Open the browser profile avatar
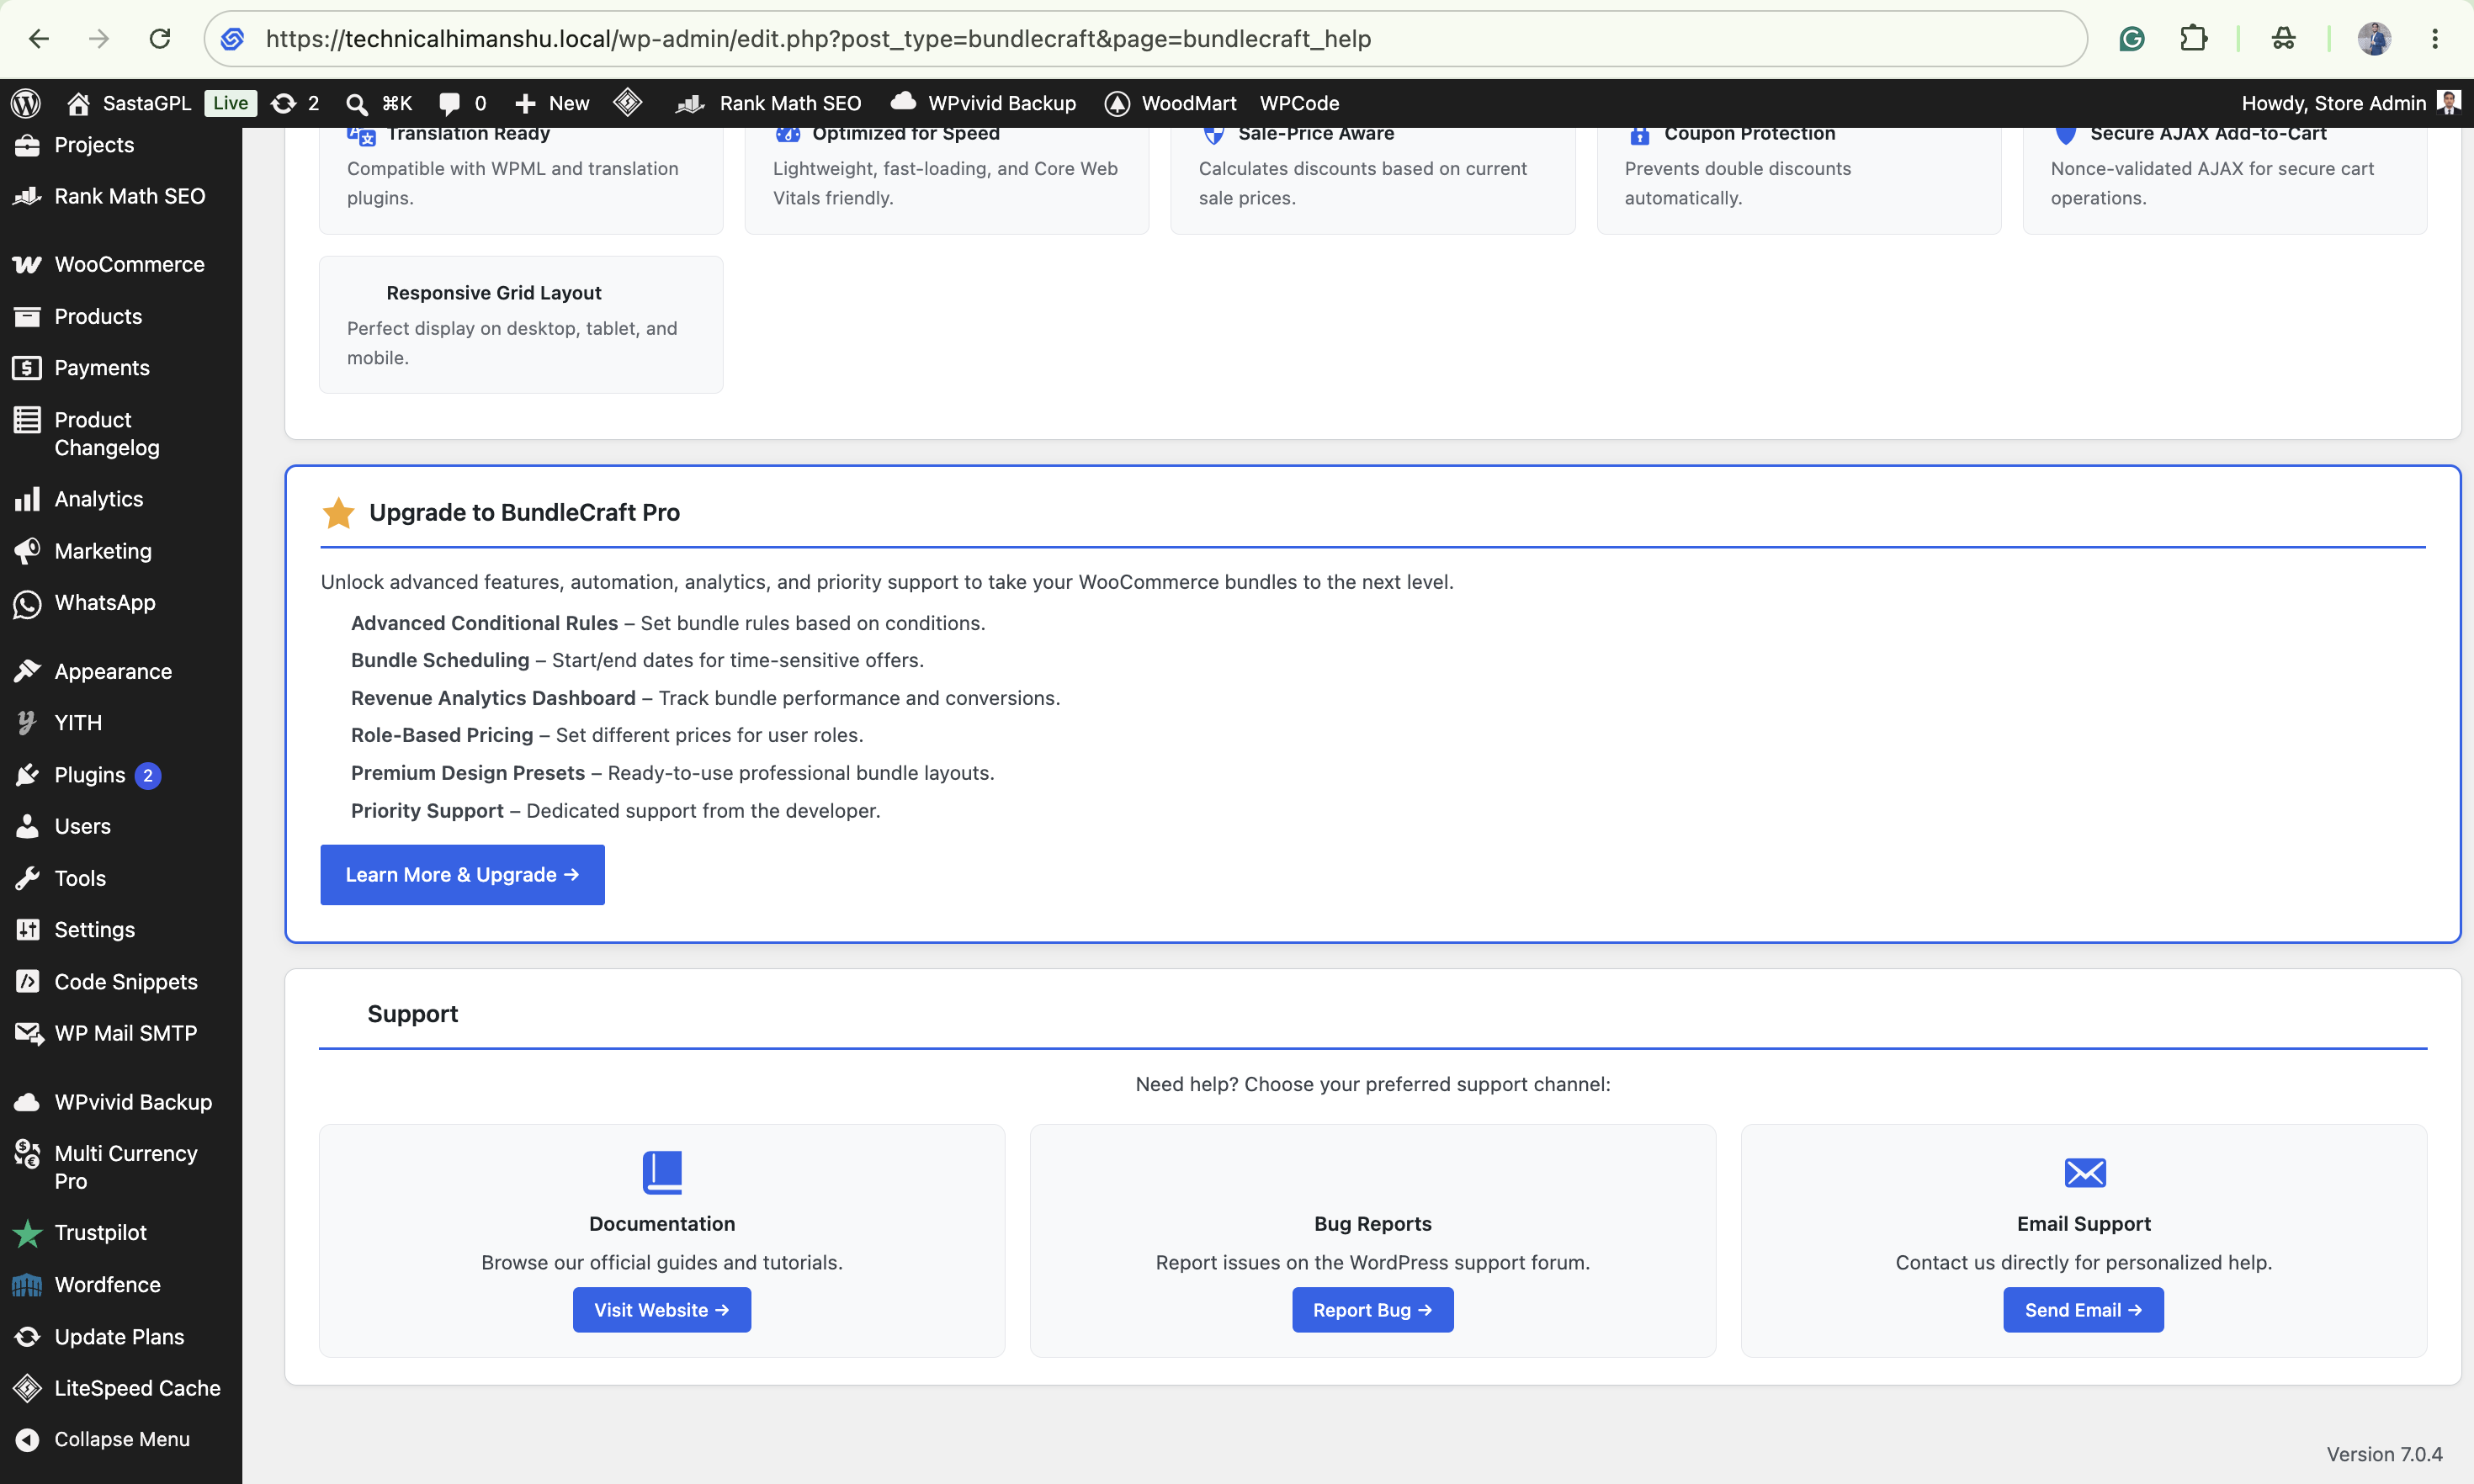Image resolution: width=2474 pixels, height=1484 pixels. 2374,39
